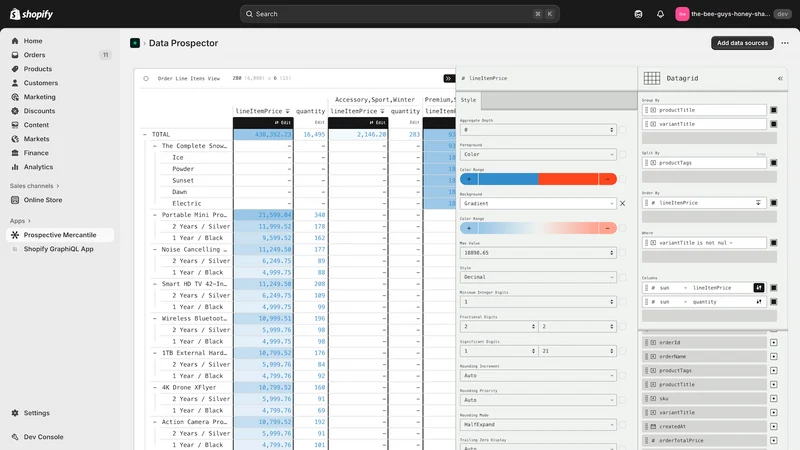Viewport: 800px width, 450px height.
Task: Open Analytics in the sidebar
Action: (x=38, y=167)
